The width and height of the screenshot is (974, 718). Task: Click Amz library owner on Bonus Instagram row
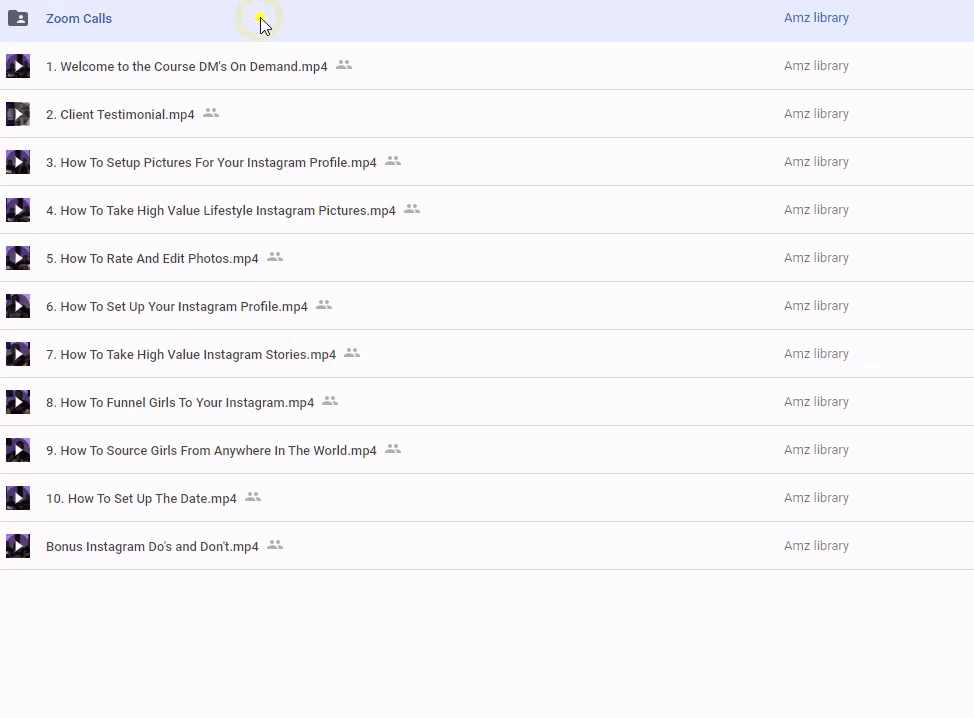pos(816,545)
